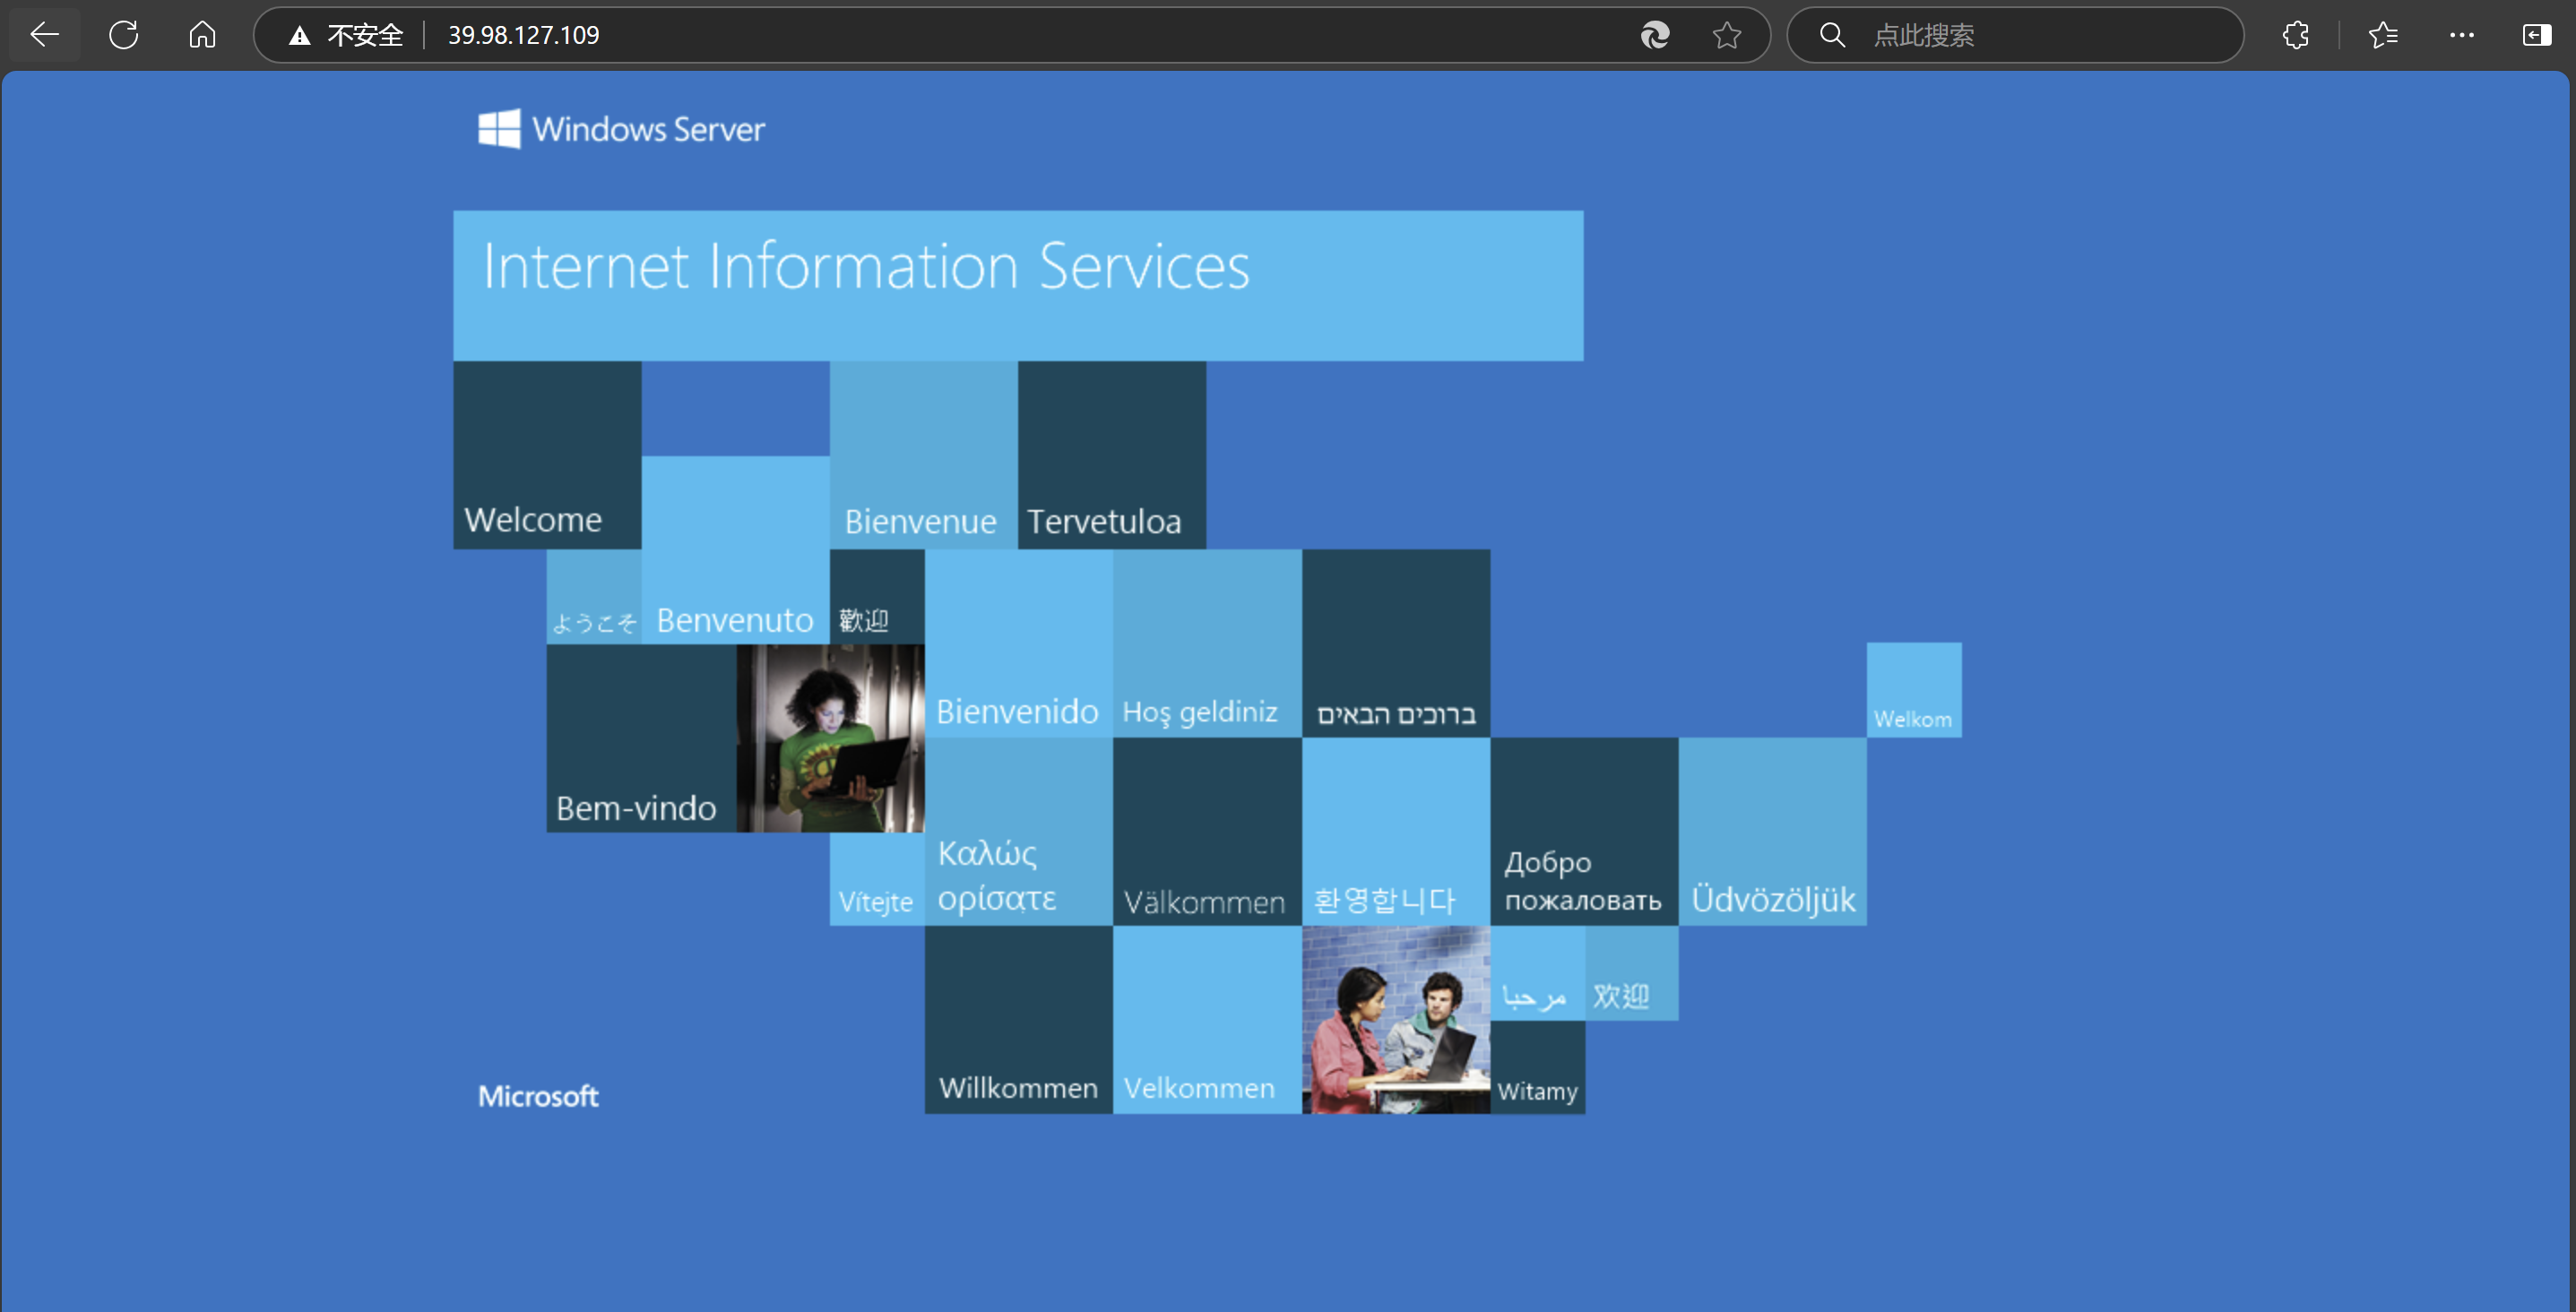This screenshot has width=2576, height=1312.
Task: Click the Bem-vindo tile
Action: tap(641, 738)
